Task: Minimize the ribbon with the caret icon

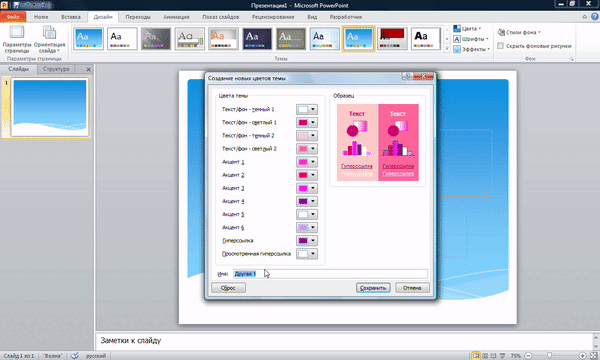Action: [x=584, y=17]
